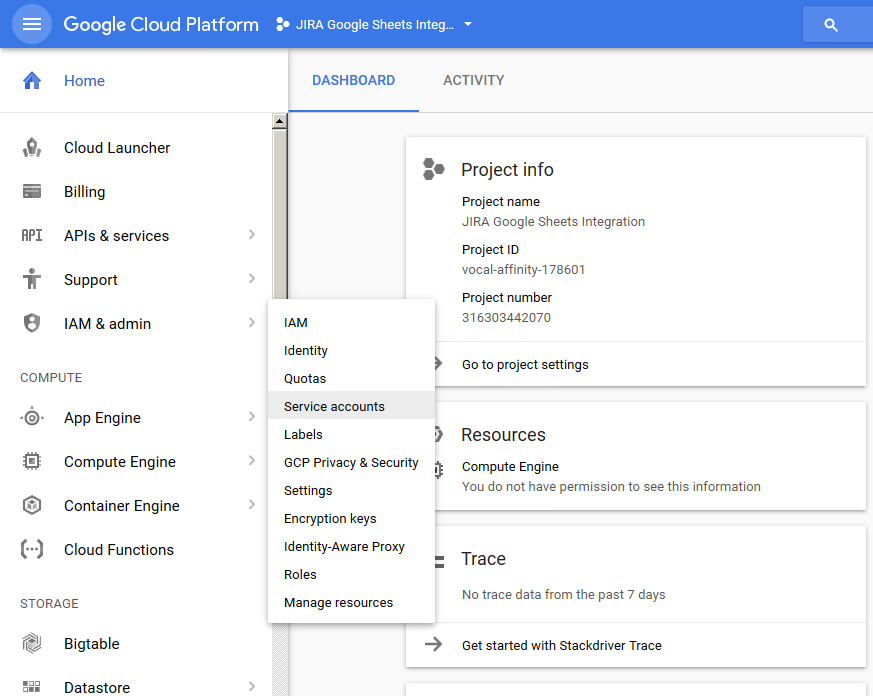Click the Cloud Functions icon
The height and width of the screenshot is (696, 873).
pyautogui.click(x=32, y=550)
